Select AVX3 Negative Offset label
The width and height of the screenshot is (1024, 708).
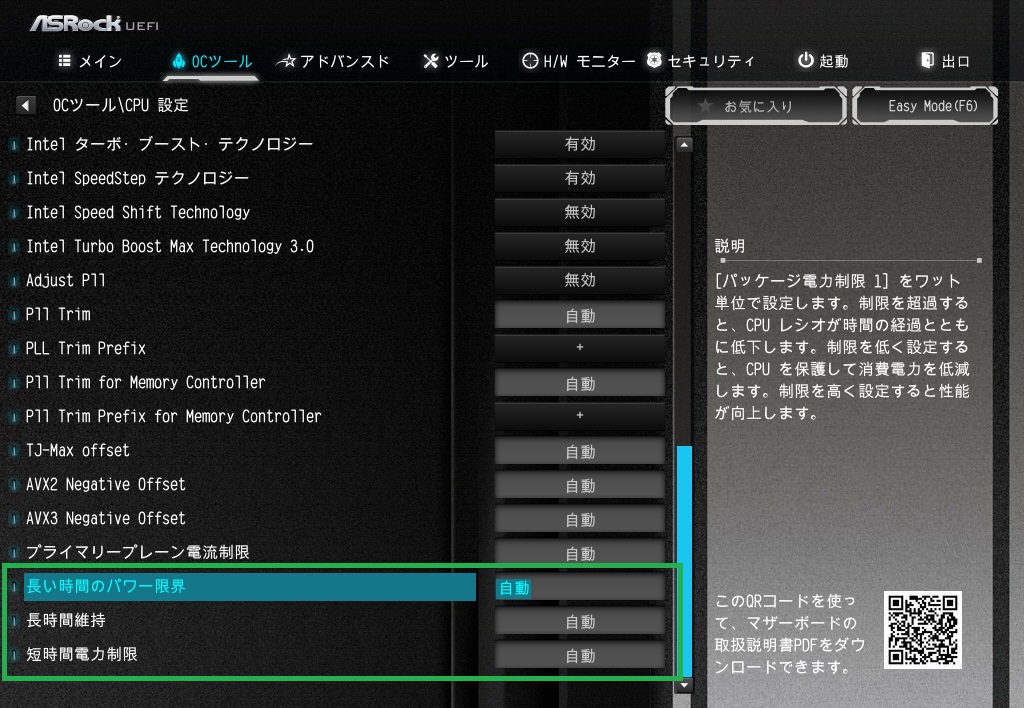click(x=106, y=518)
